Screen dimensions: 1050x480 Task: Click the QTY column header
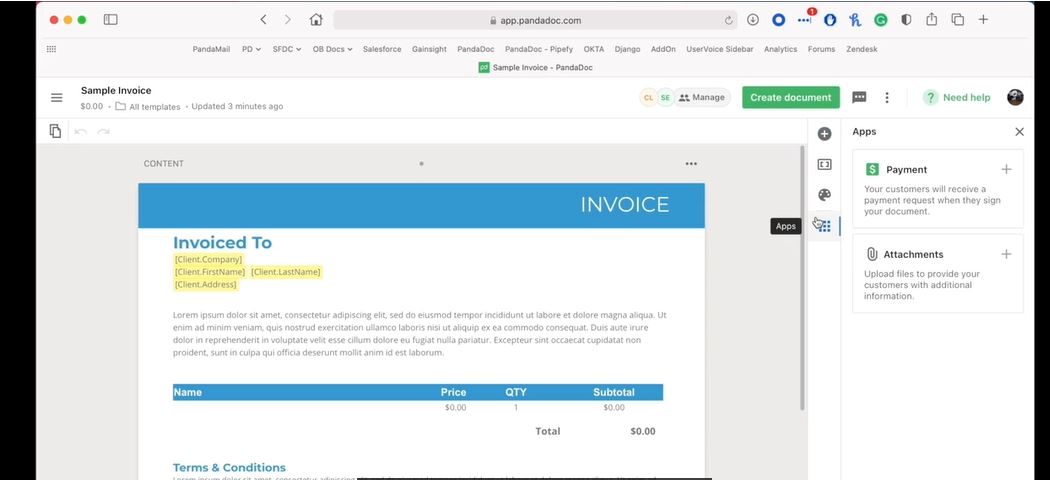(x=516, y=392)
